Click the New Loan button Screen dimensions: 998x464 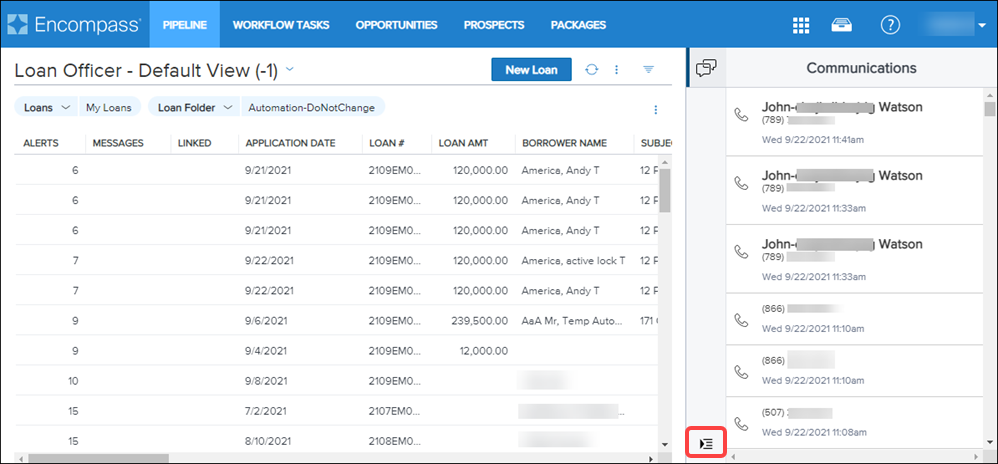coord(531,70)
